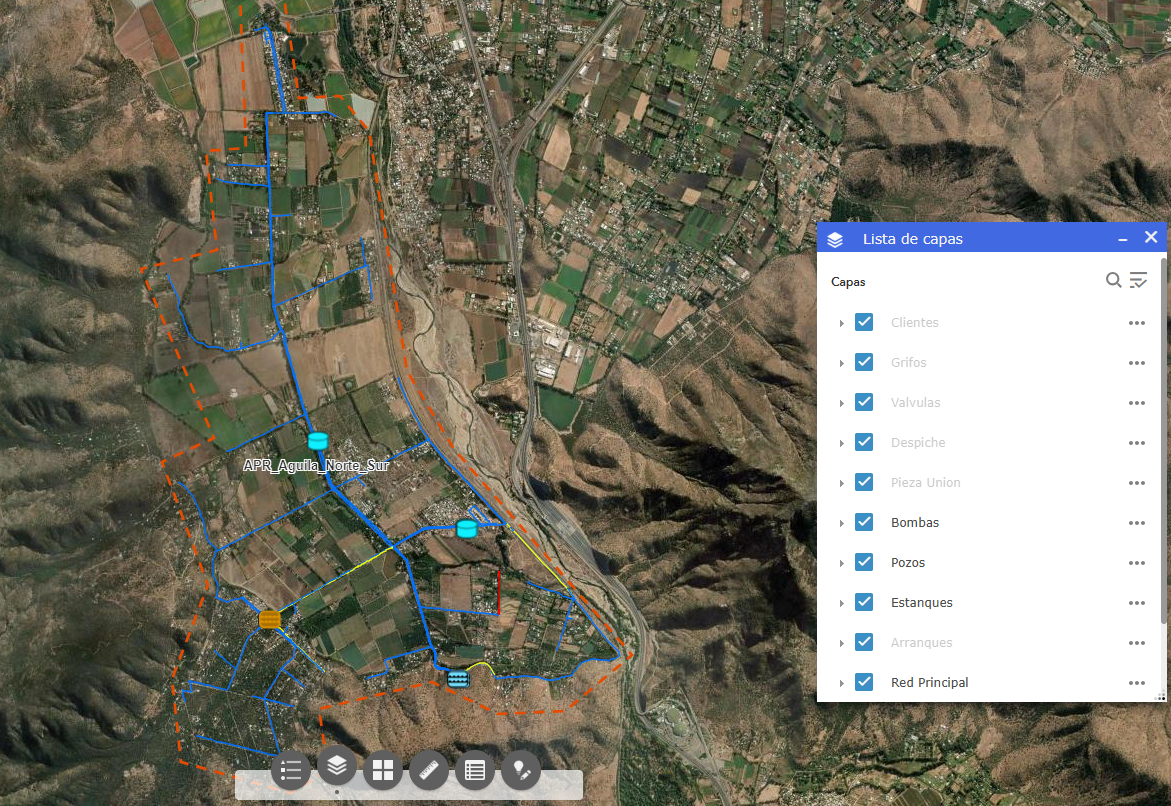Viewport: 1171px width, 806px height.
Task: Open options menu for Pozos layer
Action: coord(1137,563)
